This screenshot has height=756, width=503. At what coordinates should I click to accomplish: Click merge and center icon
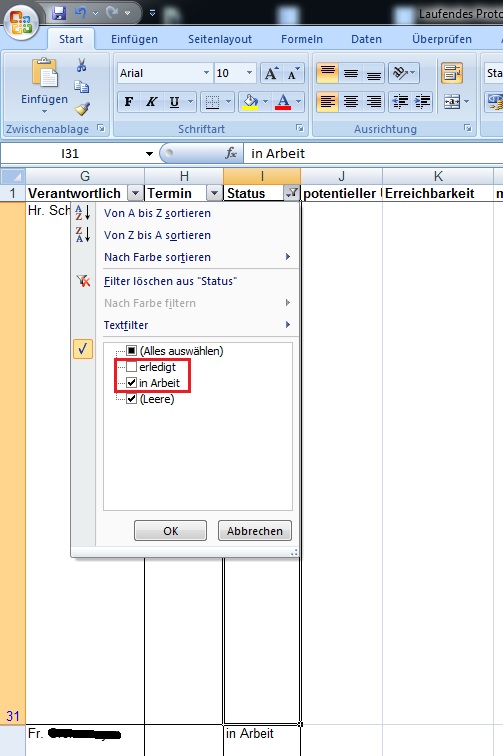(451, 102)
